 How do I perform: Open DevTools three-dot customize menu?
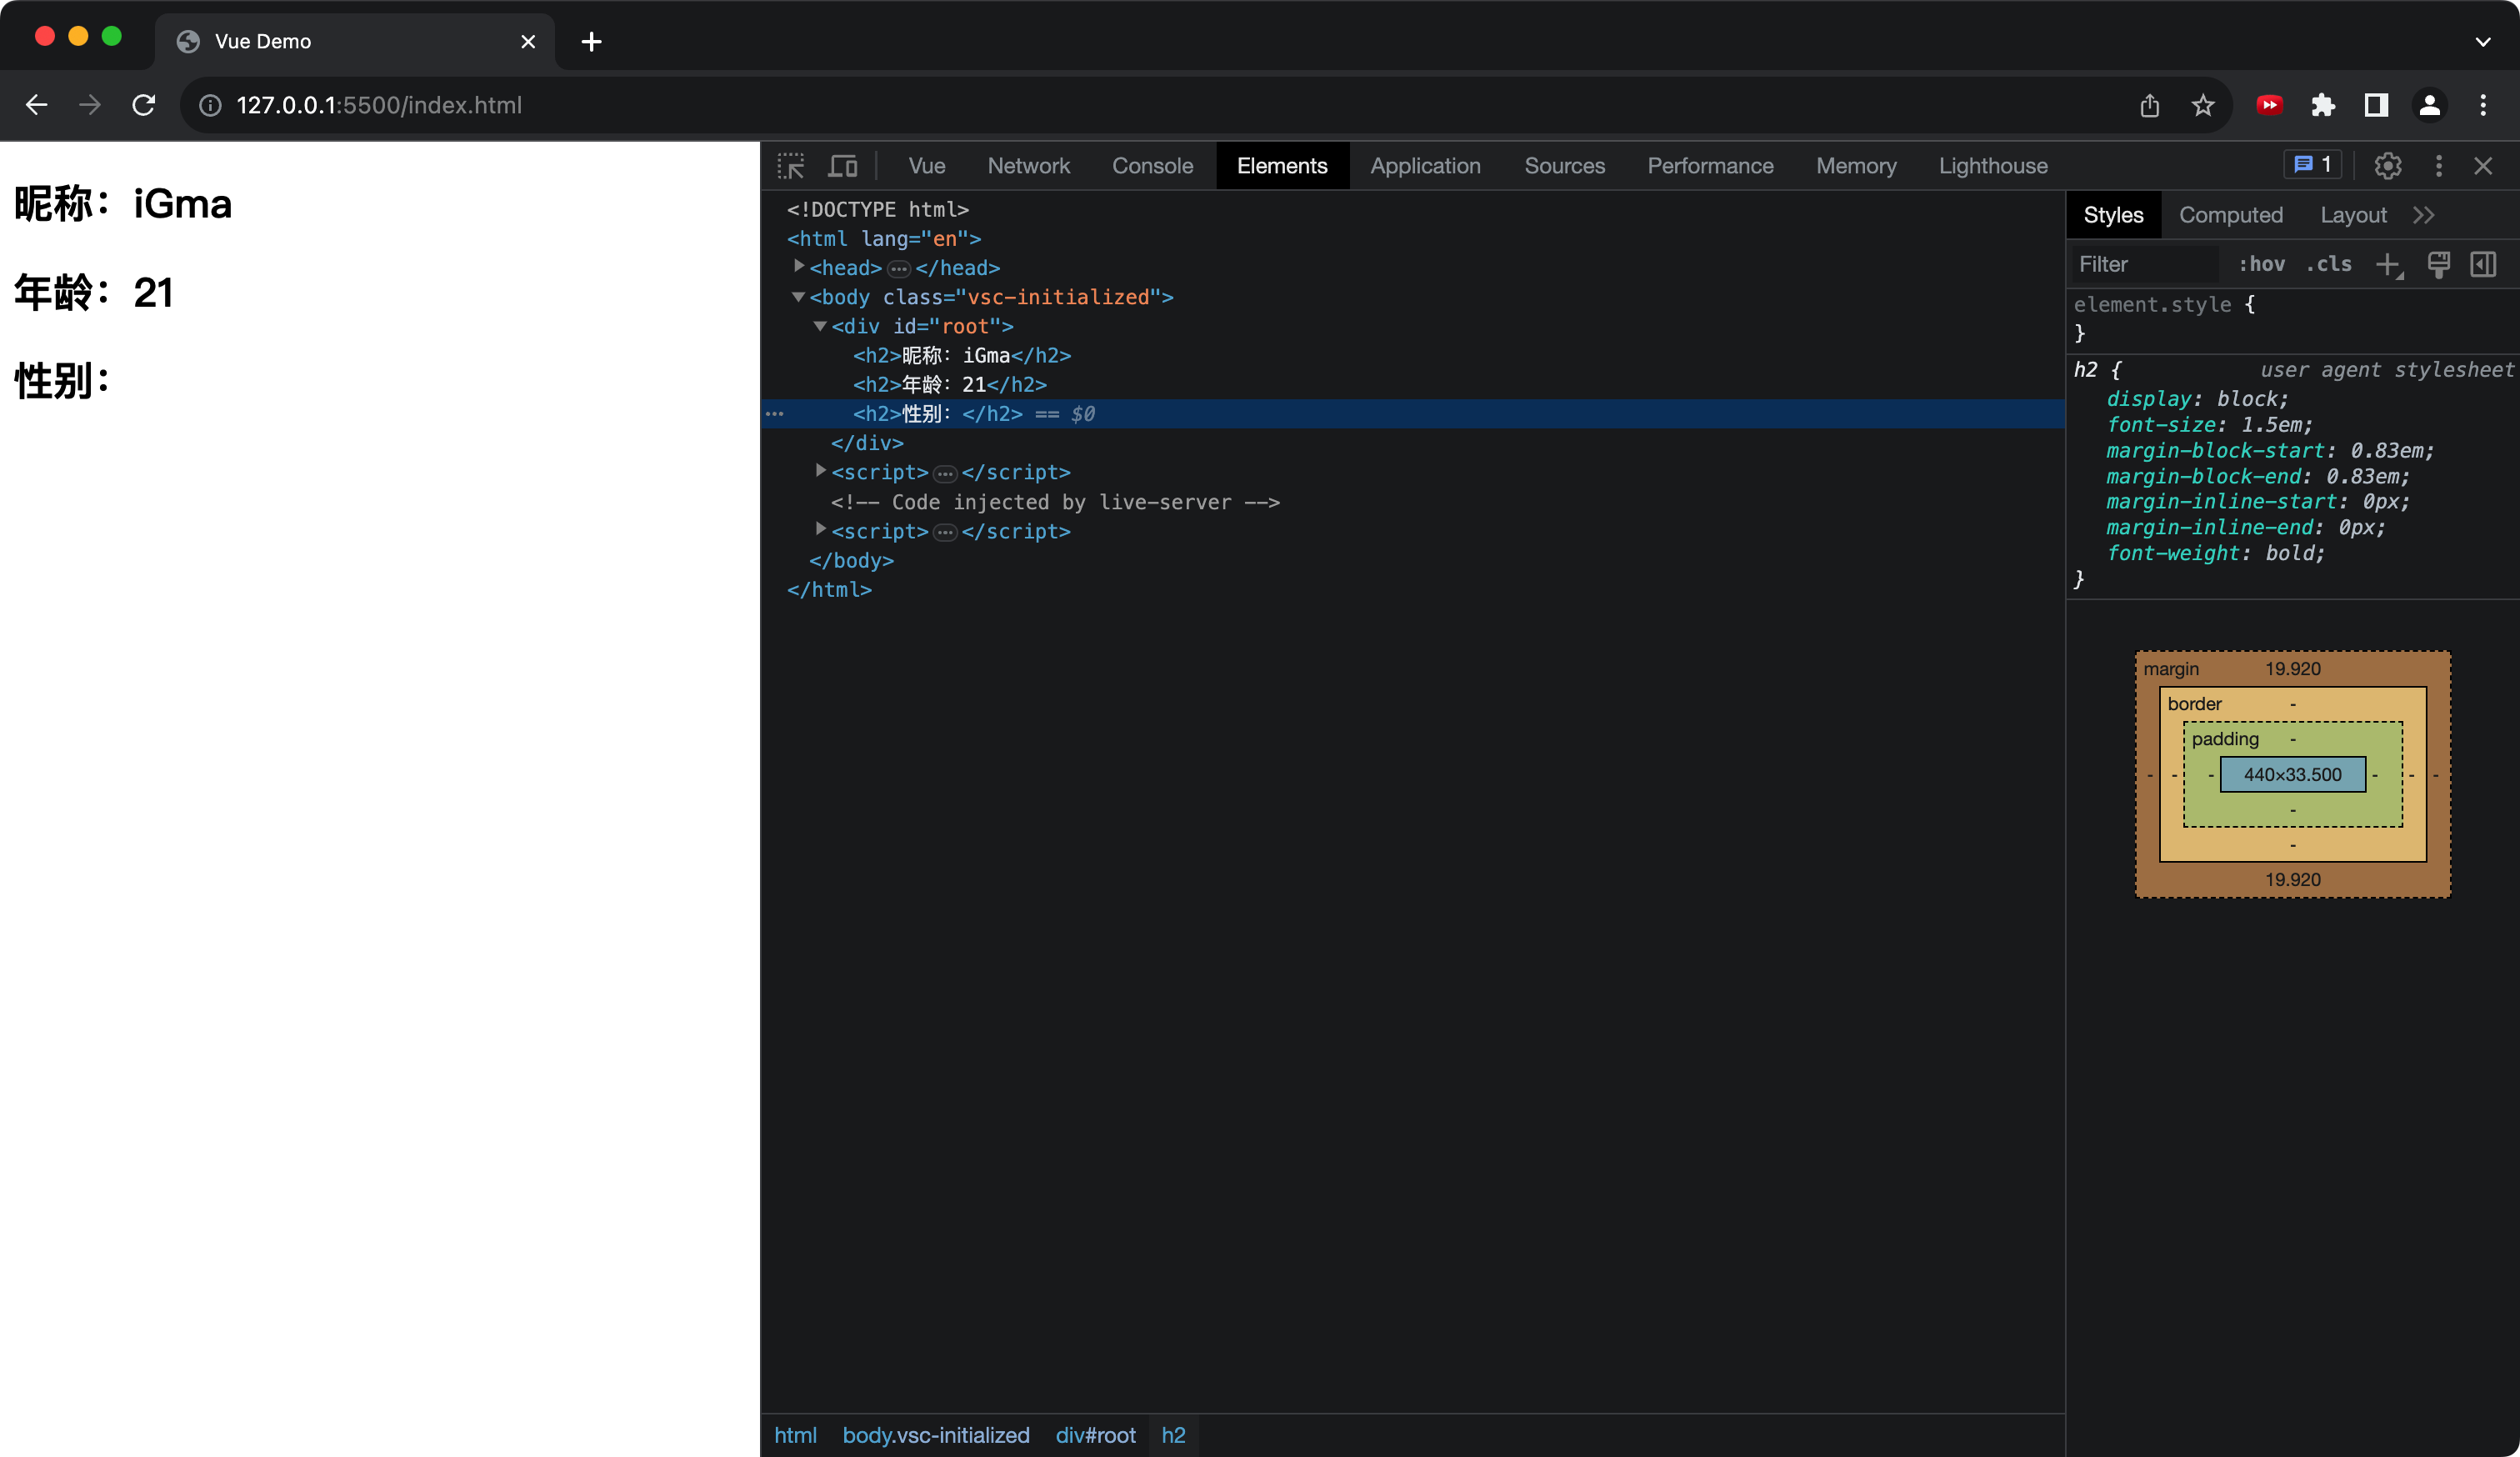click(2438, 166)
